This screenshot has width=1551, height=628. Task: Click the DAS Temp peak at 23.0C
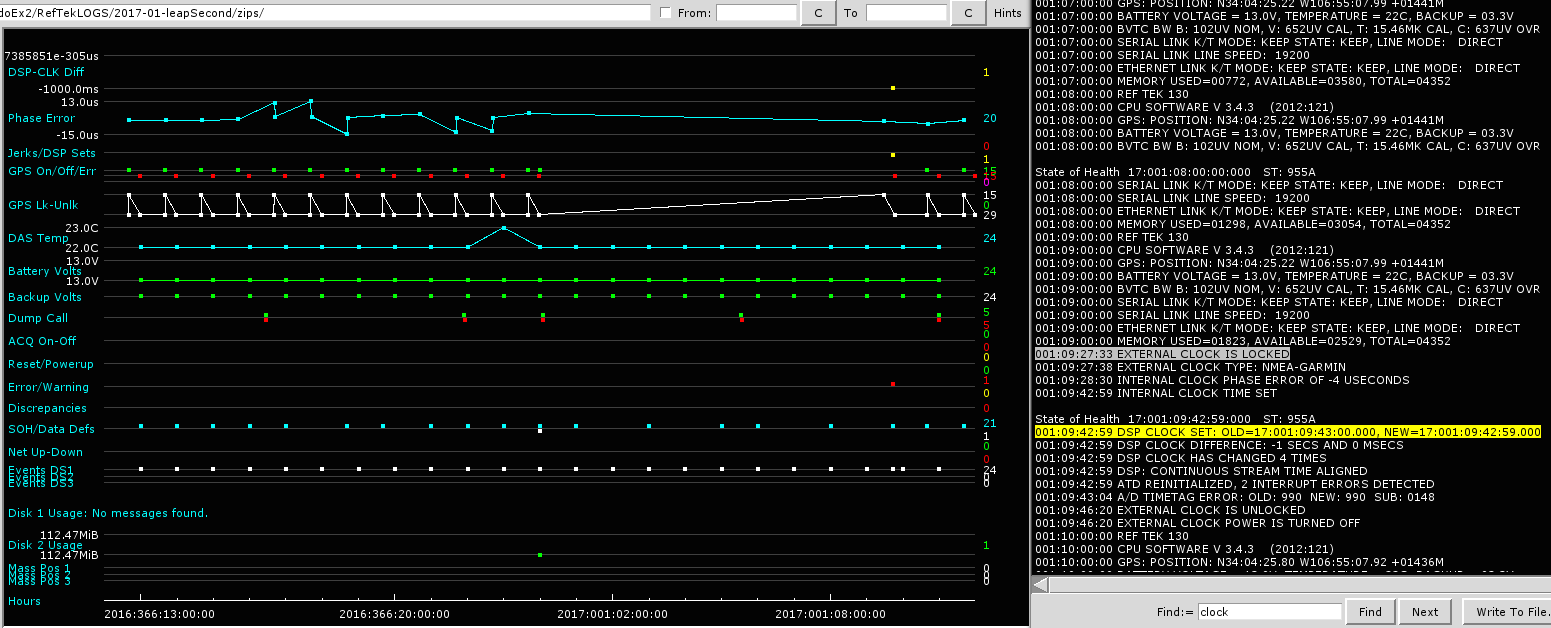(x=503, y=228)
